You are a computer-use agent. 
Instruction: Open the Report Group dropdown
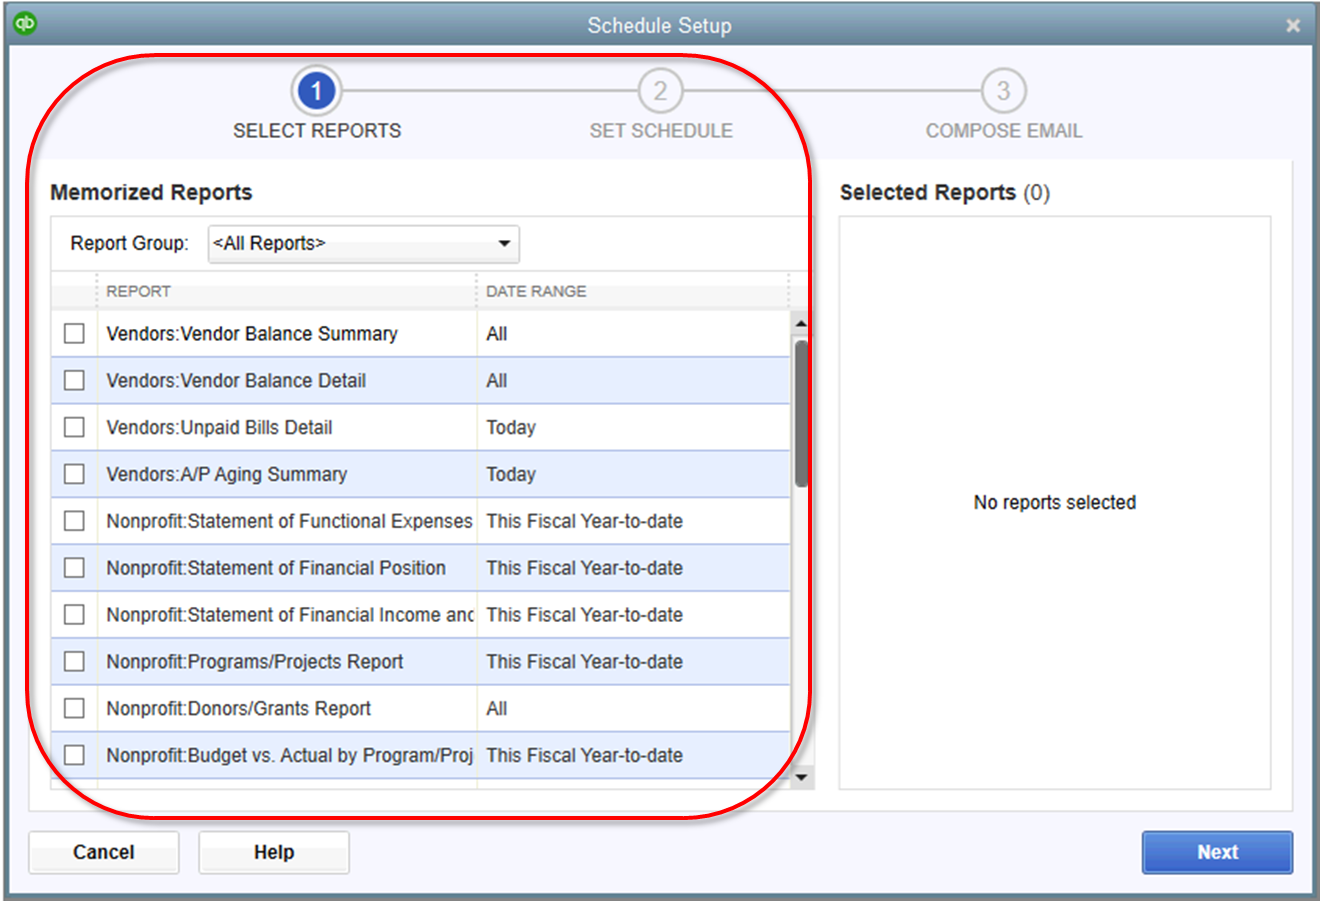[363, 243]
